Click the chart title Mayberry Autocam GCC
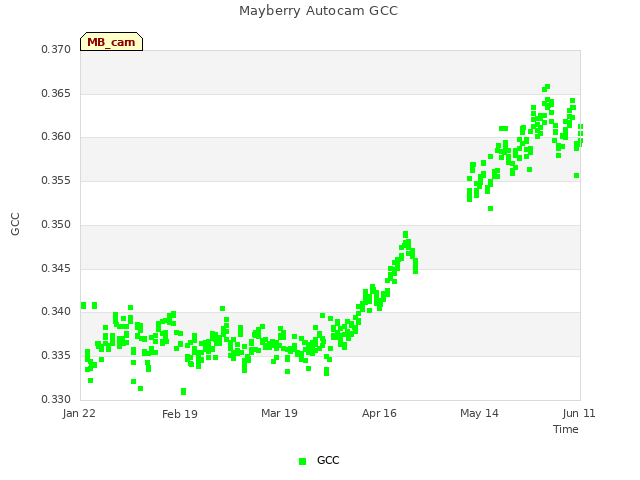Screen dimensions: 640x480 [x=318, y=11]
